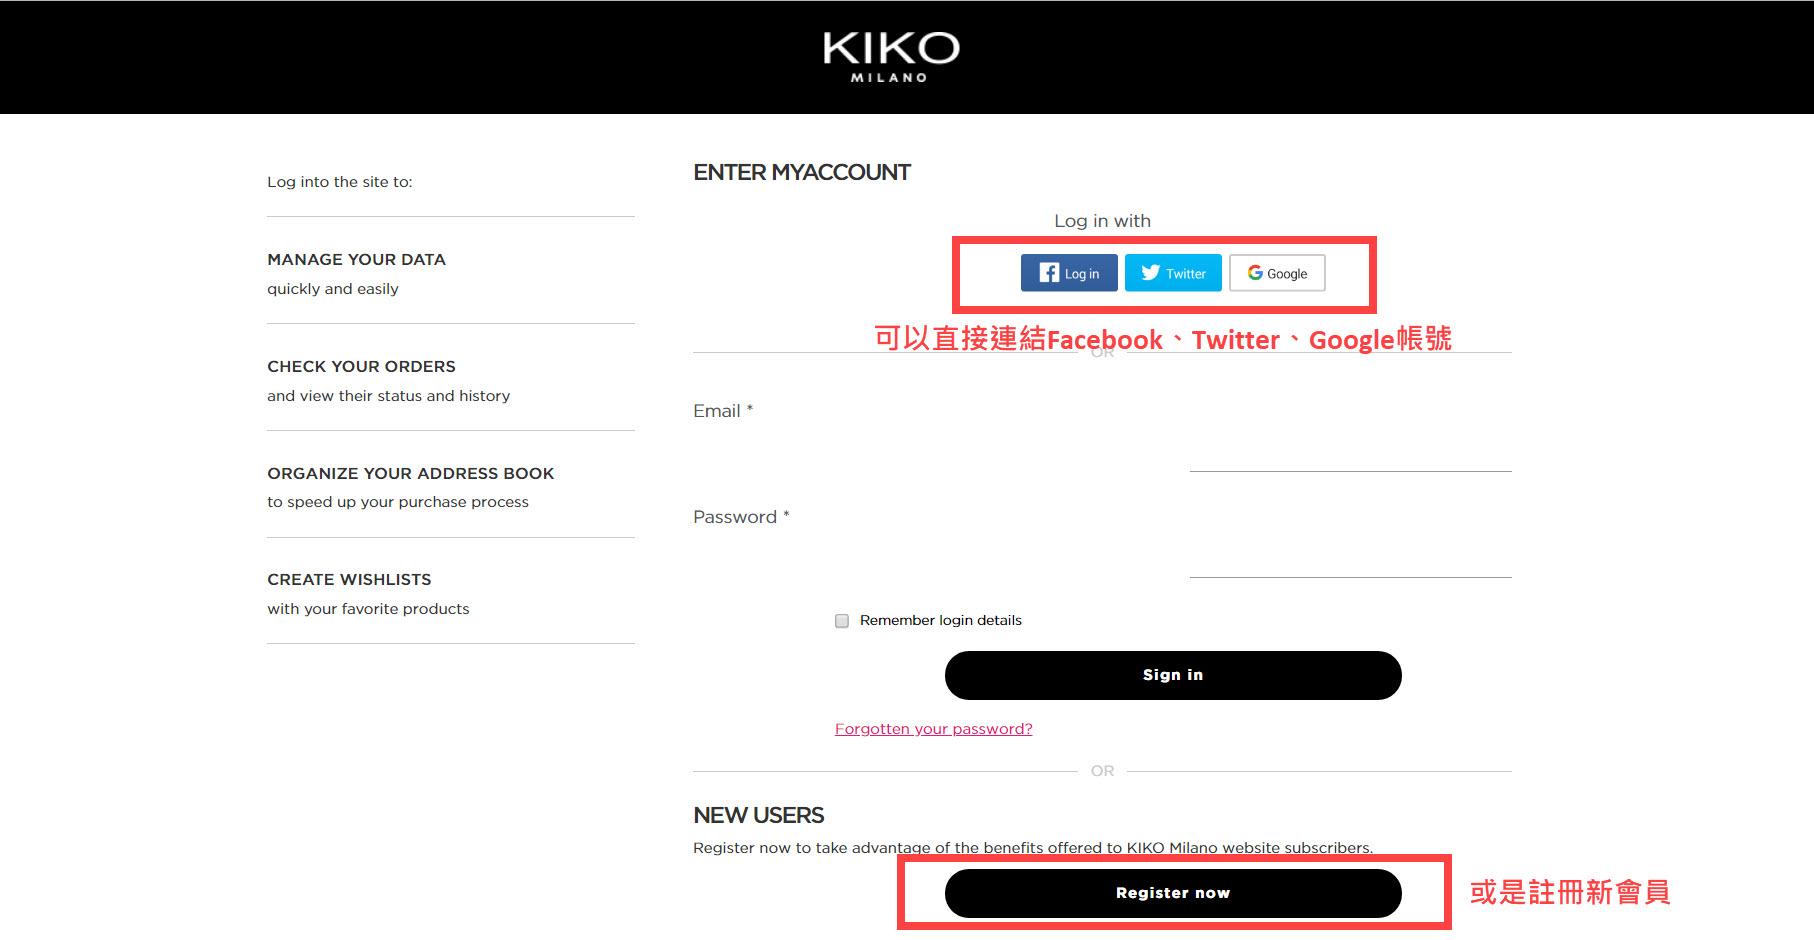Open the 'Forgotten your password?' link
The image size is (1814, 940).
[x=933, y=729]
